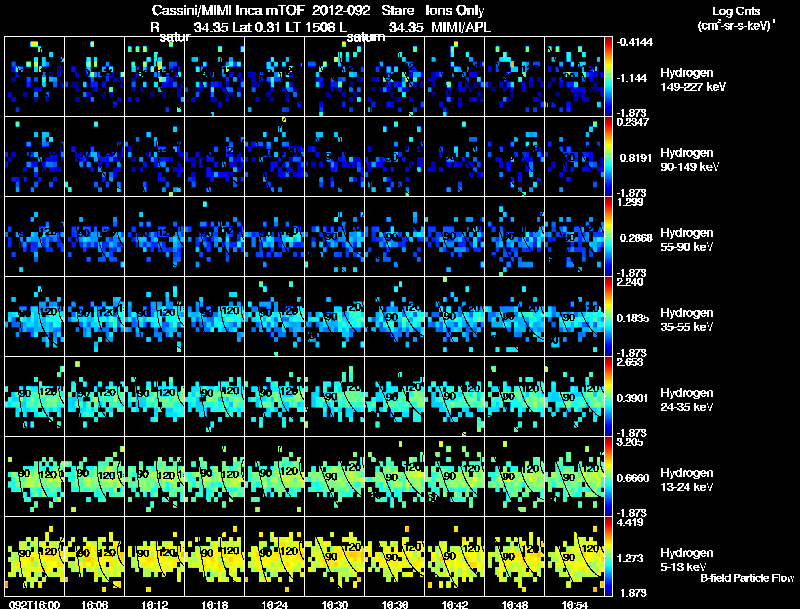This screenshot has width=800, height=609.
Task: Select the 16:24 panel in 24-35 keV row
Action: point(274,396)
